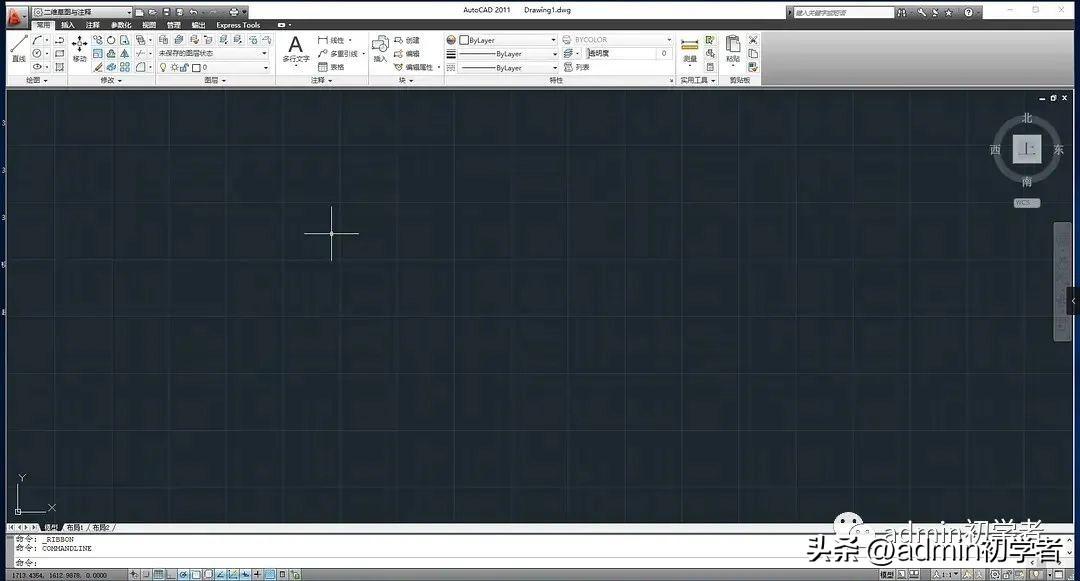Click the Save icon in quick access toolbar
This screenshot has height=581, width=1080.
click(x=166, y=12)
